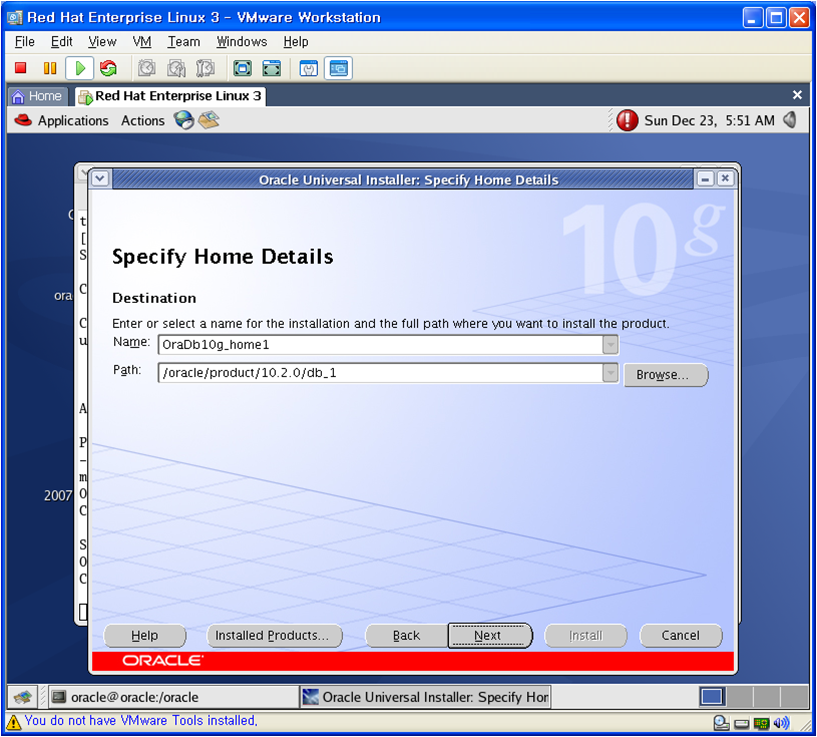Launch the email client panel icon

(209, 120)
